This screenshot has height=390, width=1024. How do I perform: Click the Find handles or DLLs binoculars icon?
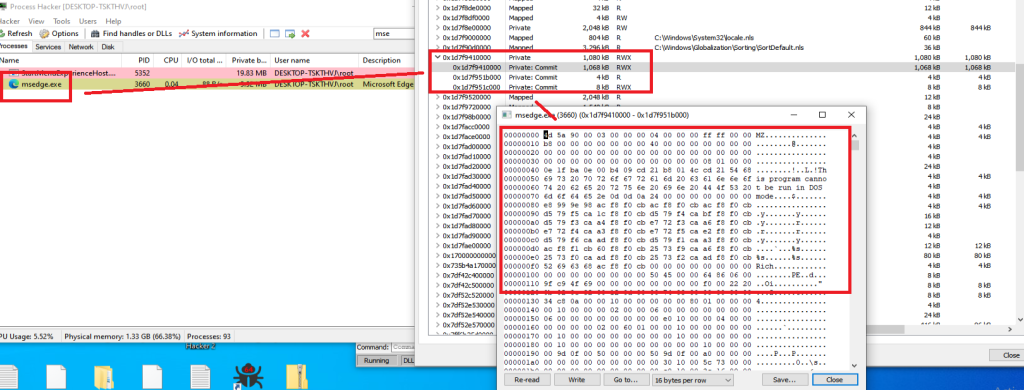(x=95, y=33)
